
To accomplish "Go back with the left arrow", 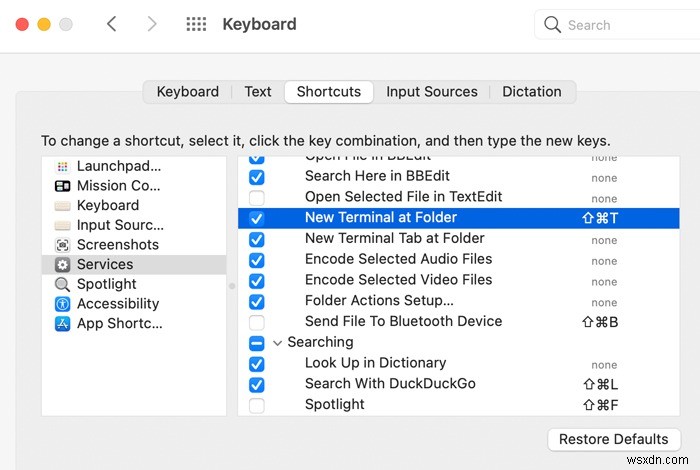I will [x=112, y=24].
